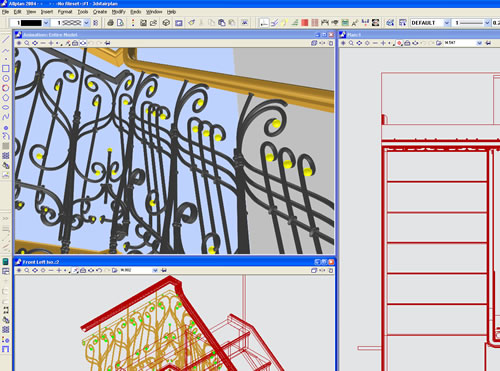Expand the pen thickness dropdown arrow
500x371 pixels.
(487, 23)
